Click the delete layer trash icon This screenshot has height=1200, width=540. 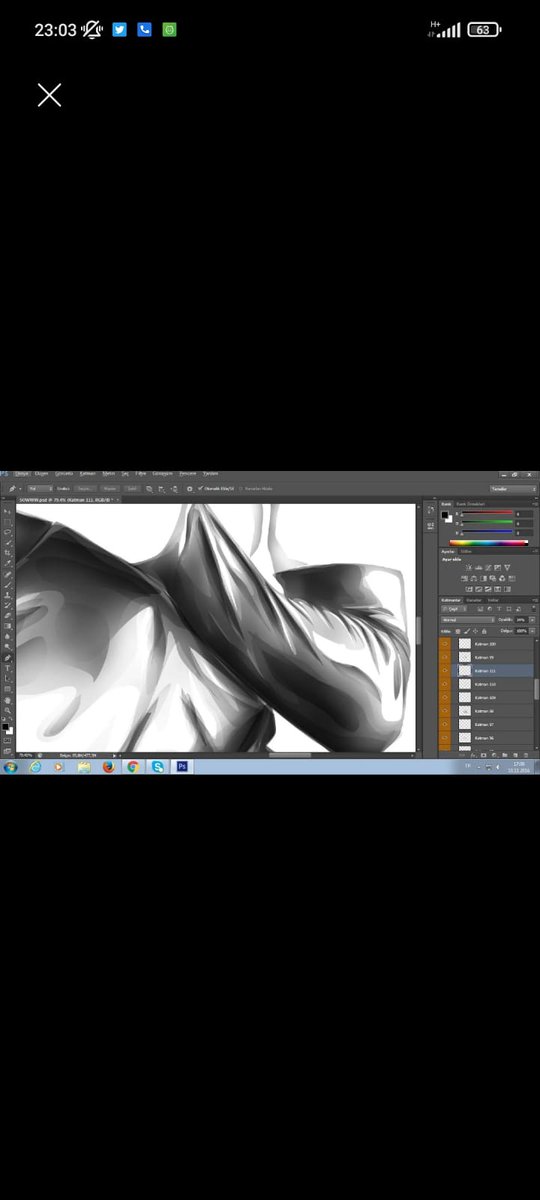526,755
